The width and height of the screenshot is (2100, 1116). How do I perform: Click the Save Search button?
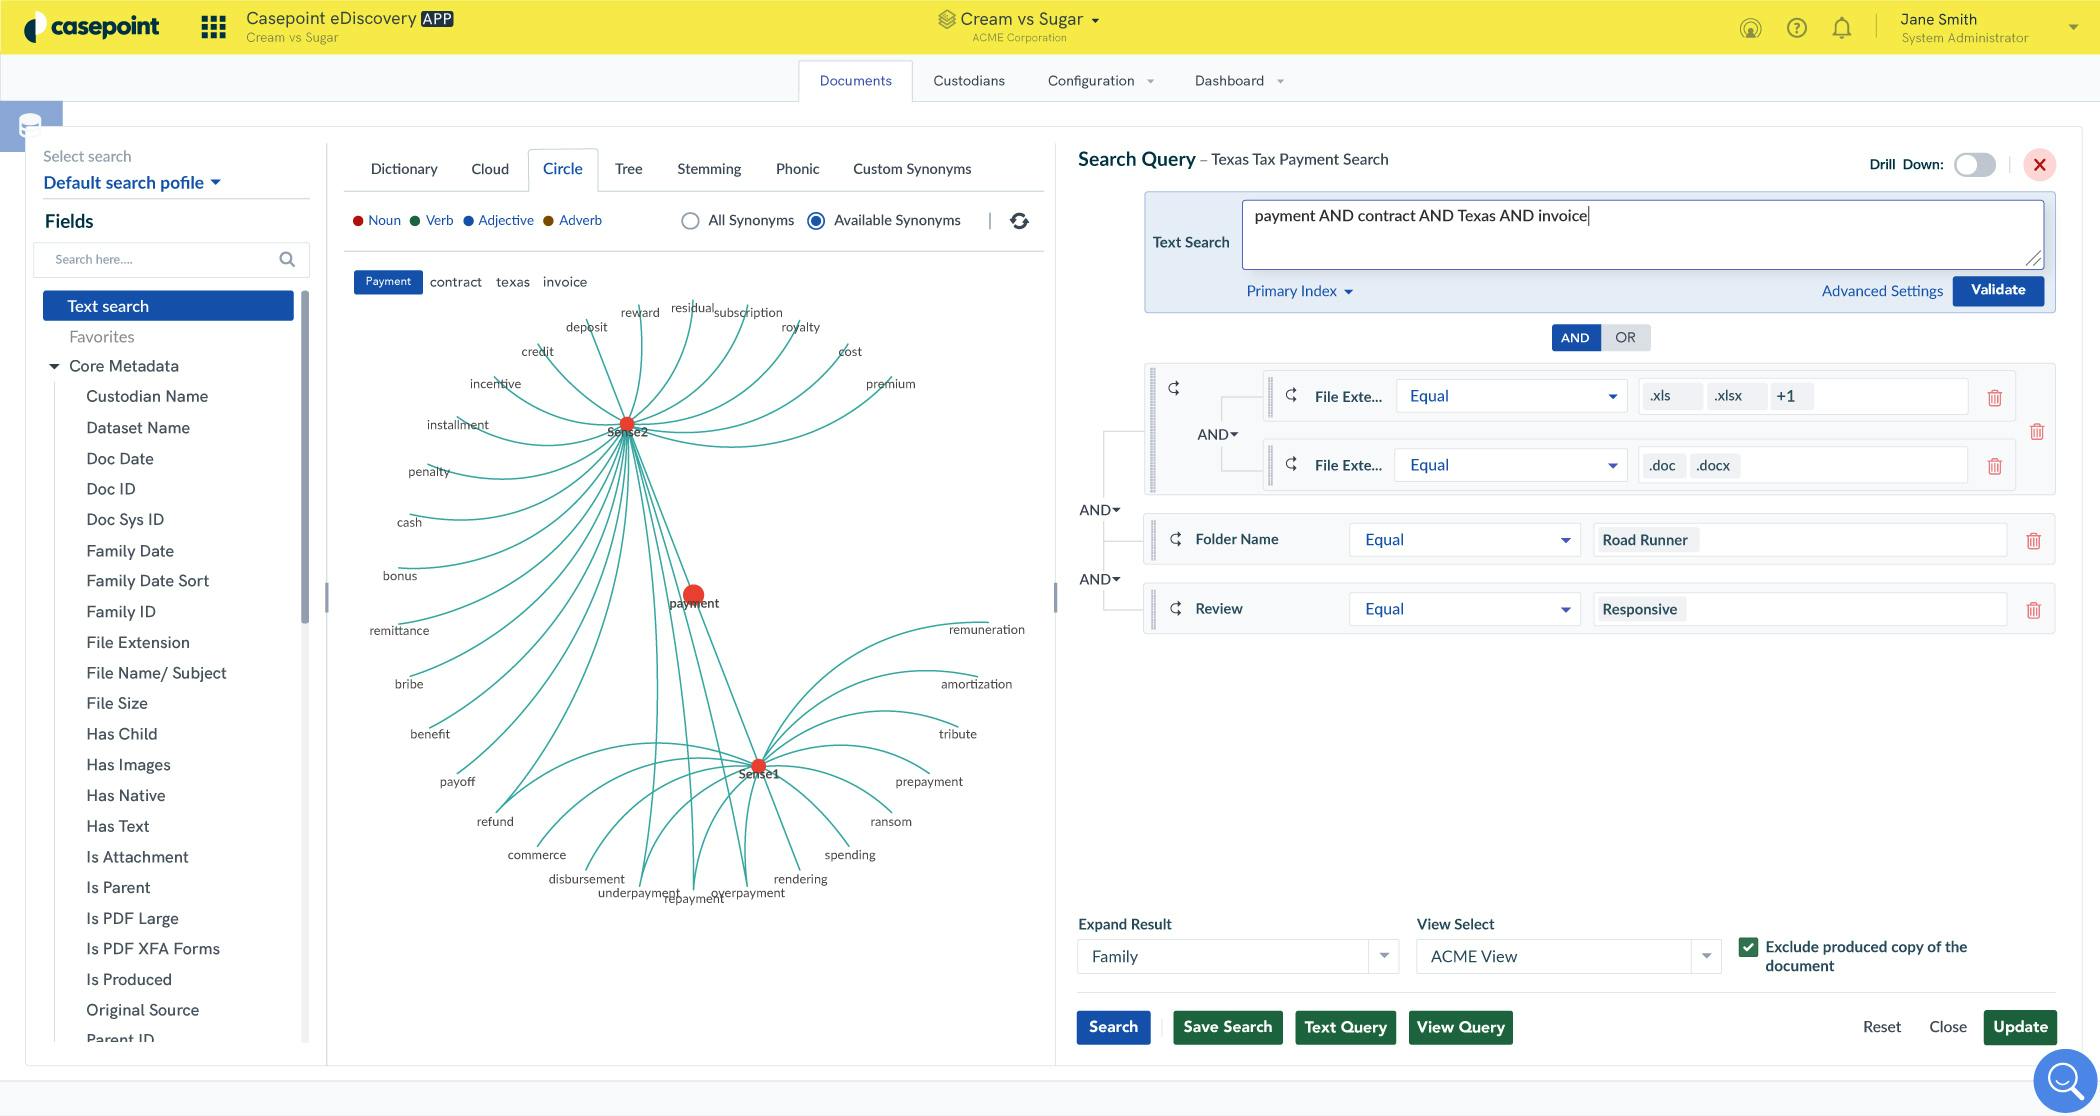click(x=1227, y=1027)
